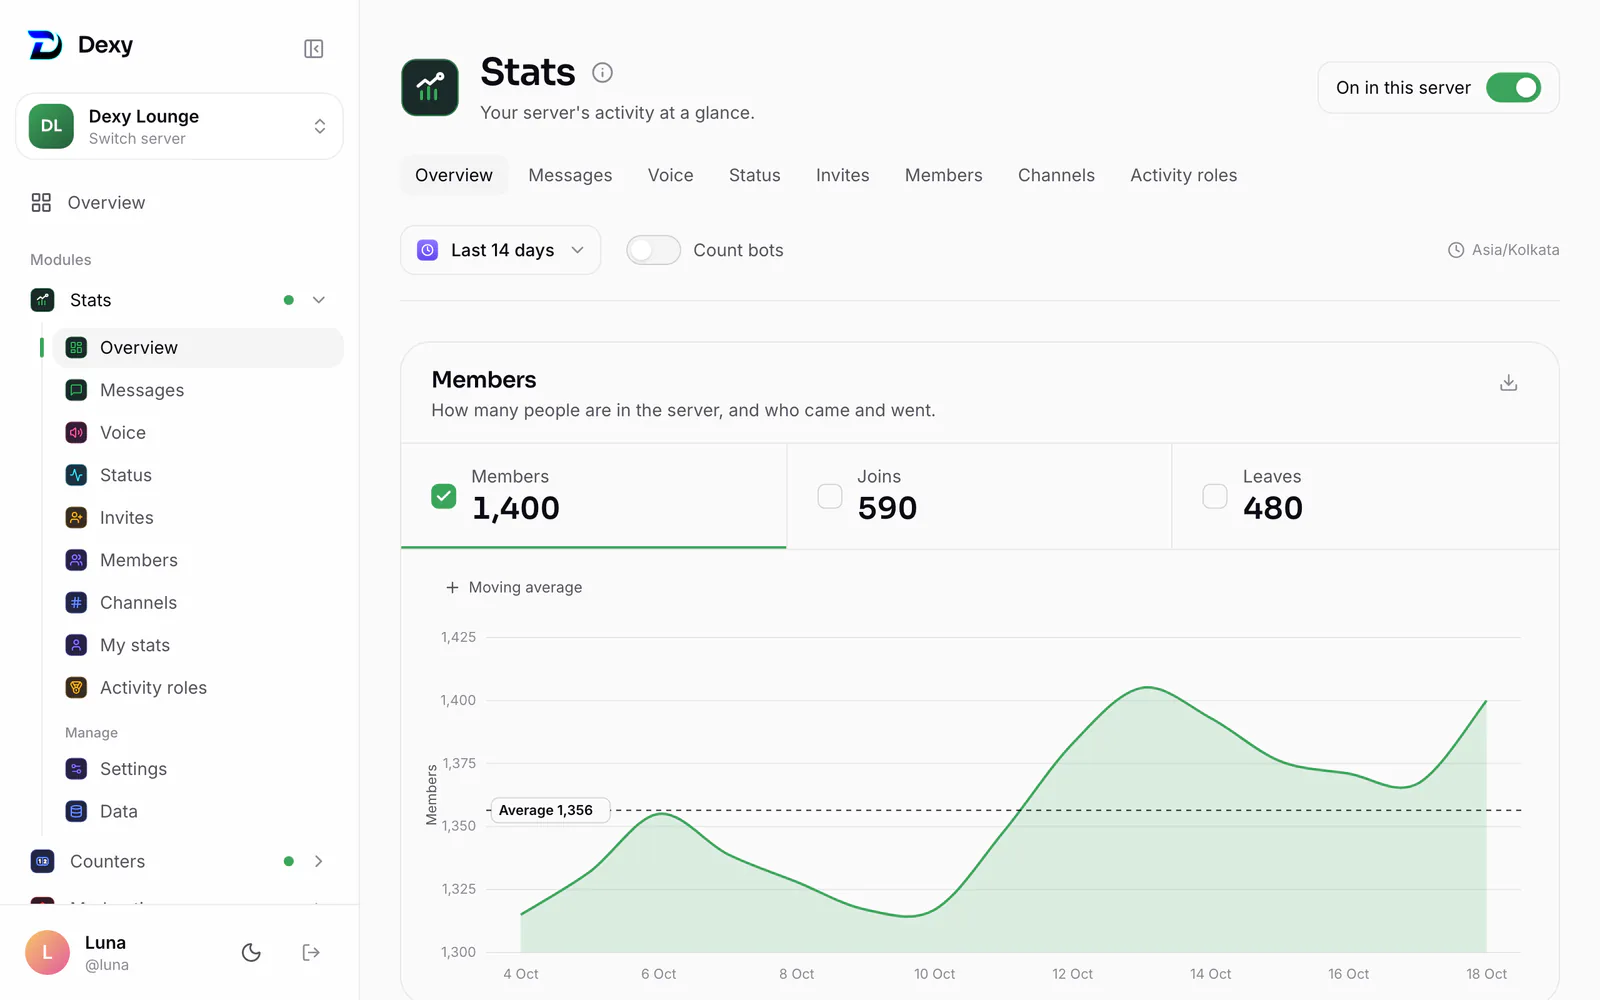The width and height of the screenshot is (1600, 1000).
Task: Open the Invites sidebar item
Action: click(198, 518)
